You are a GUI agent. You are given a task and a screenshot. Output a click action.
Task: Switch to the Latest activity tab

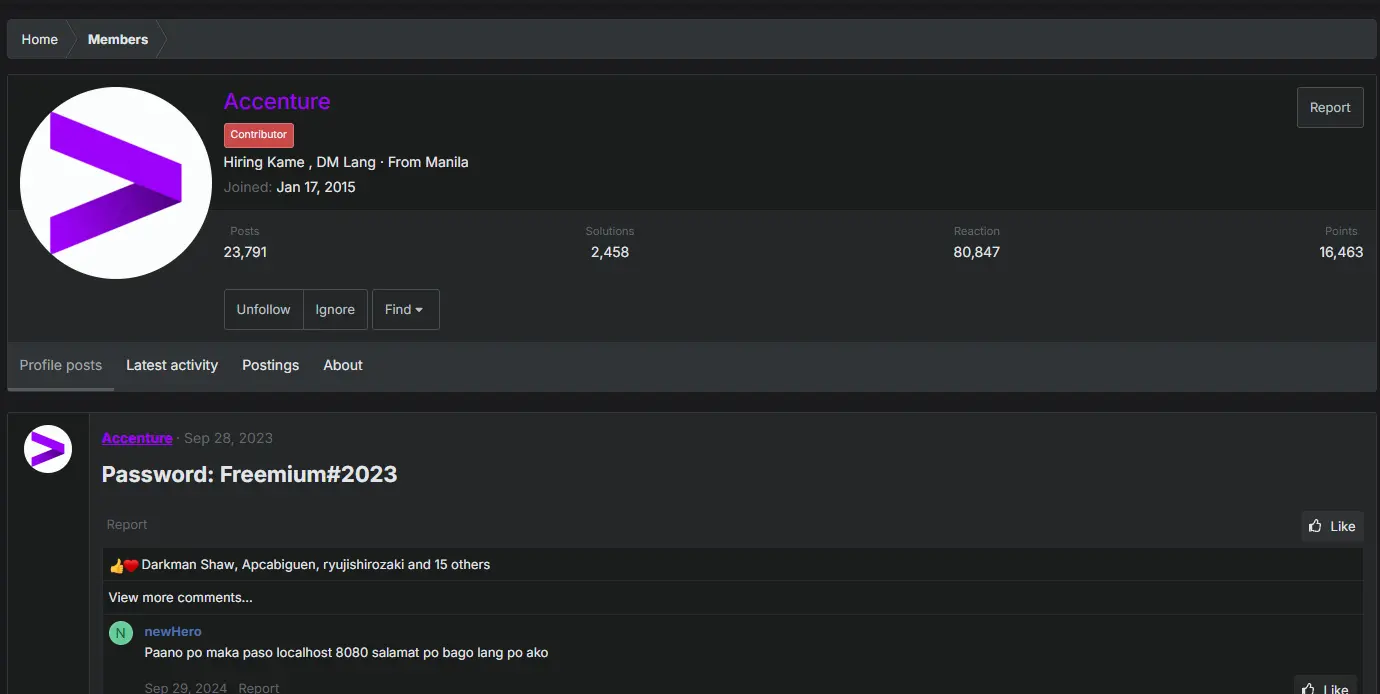tap(172, 365)
